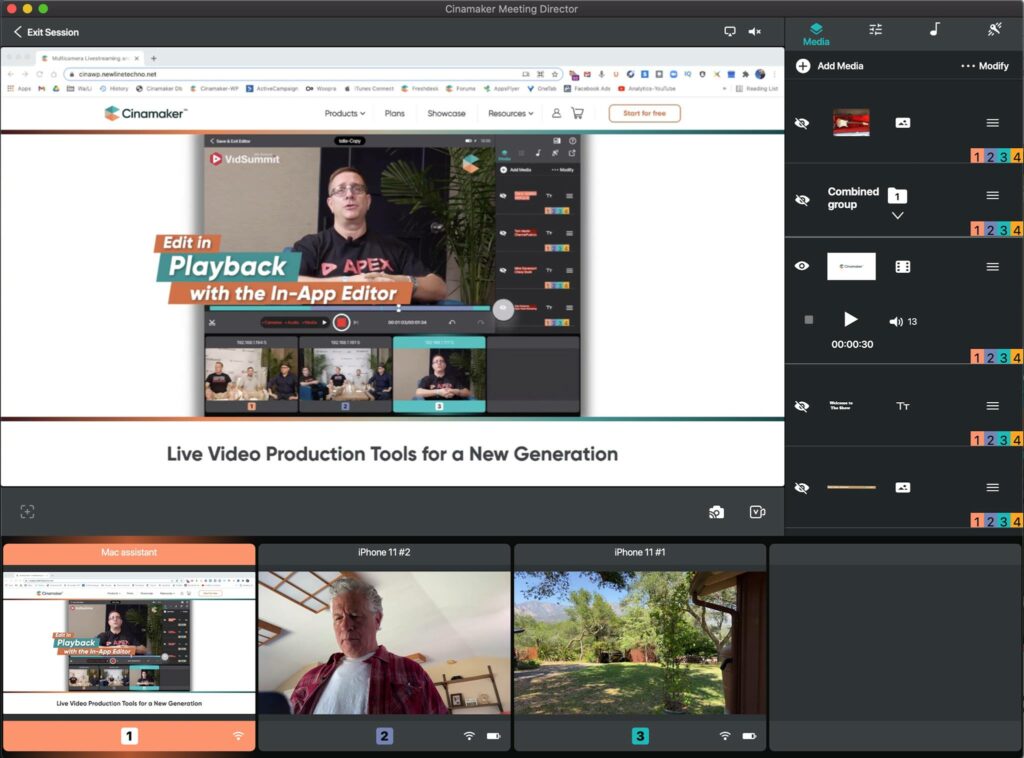
Task: Click the Tt text icon on Welcome title
Action: tap(903, 406)
